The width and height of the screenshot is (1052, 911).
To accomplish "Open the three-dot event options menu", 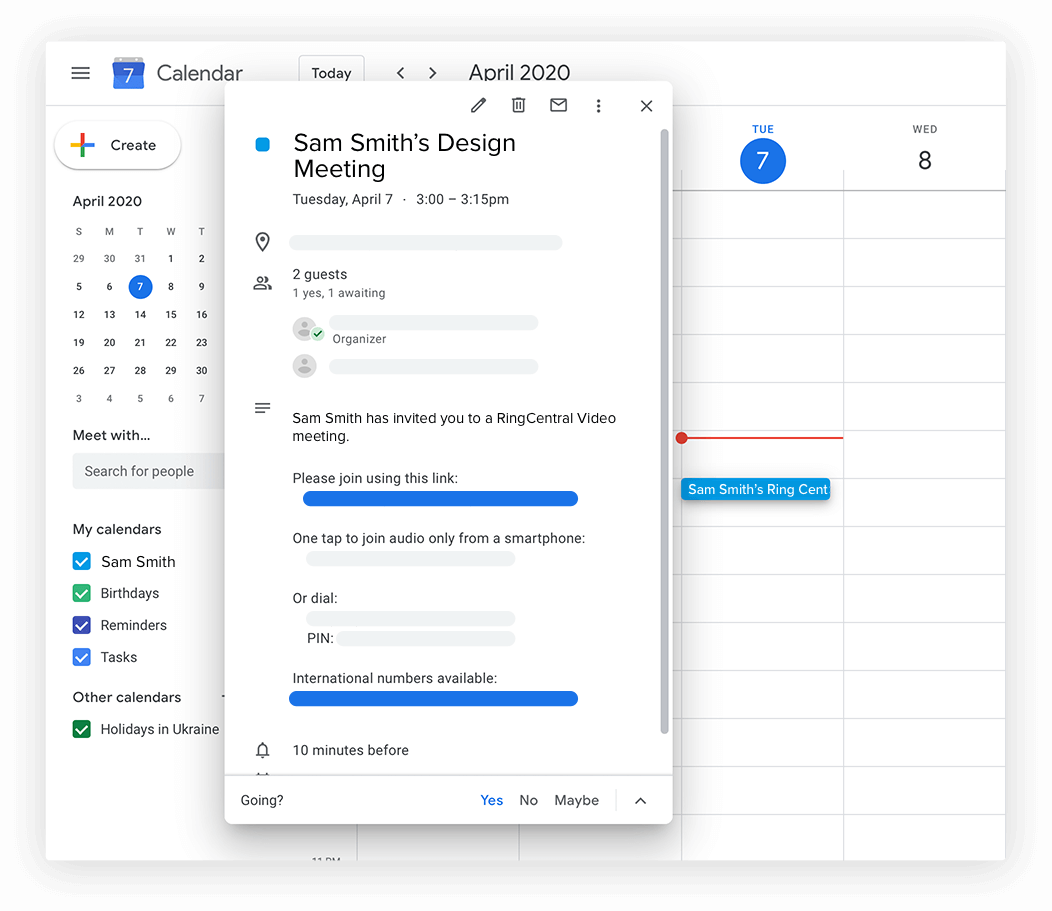I will pos(598,106).
